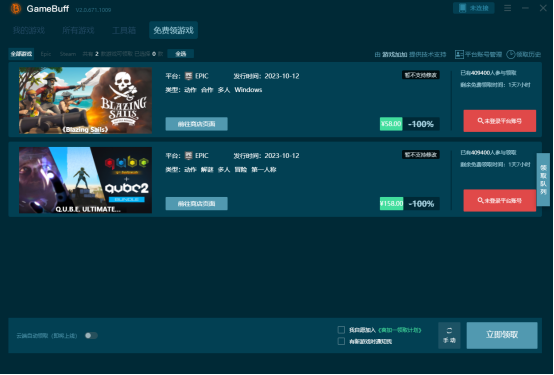Click the EPIC platform icon for Q.U.B.E.
Viewport: 554px width, 375px height.
(189, 156)
